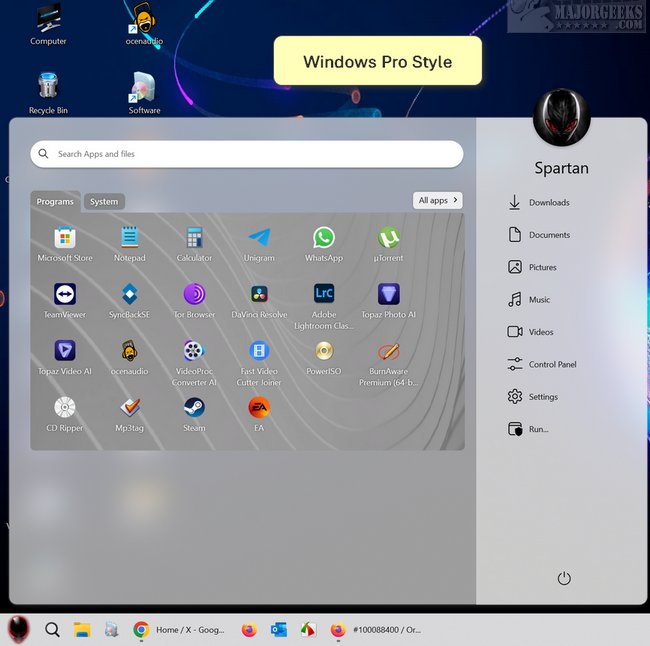Open File Explorer from taskbar
Image resolution: width=650 pixels, height=646 pixels.
(82, 629)
